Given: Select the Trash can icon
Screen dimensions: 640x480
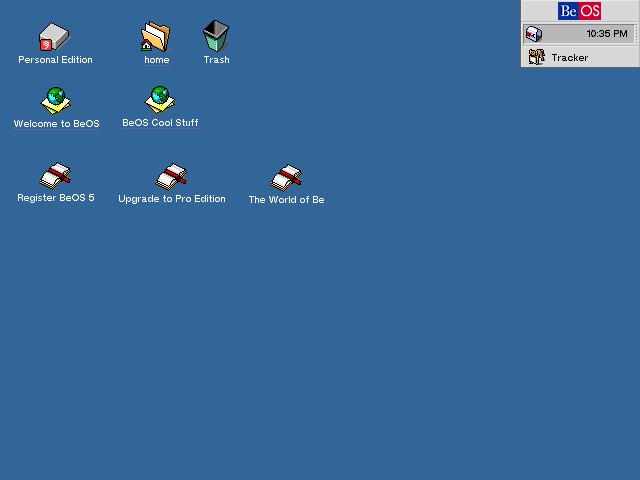Looking at the screenshot, I should [x=216, y=36].
